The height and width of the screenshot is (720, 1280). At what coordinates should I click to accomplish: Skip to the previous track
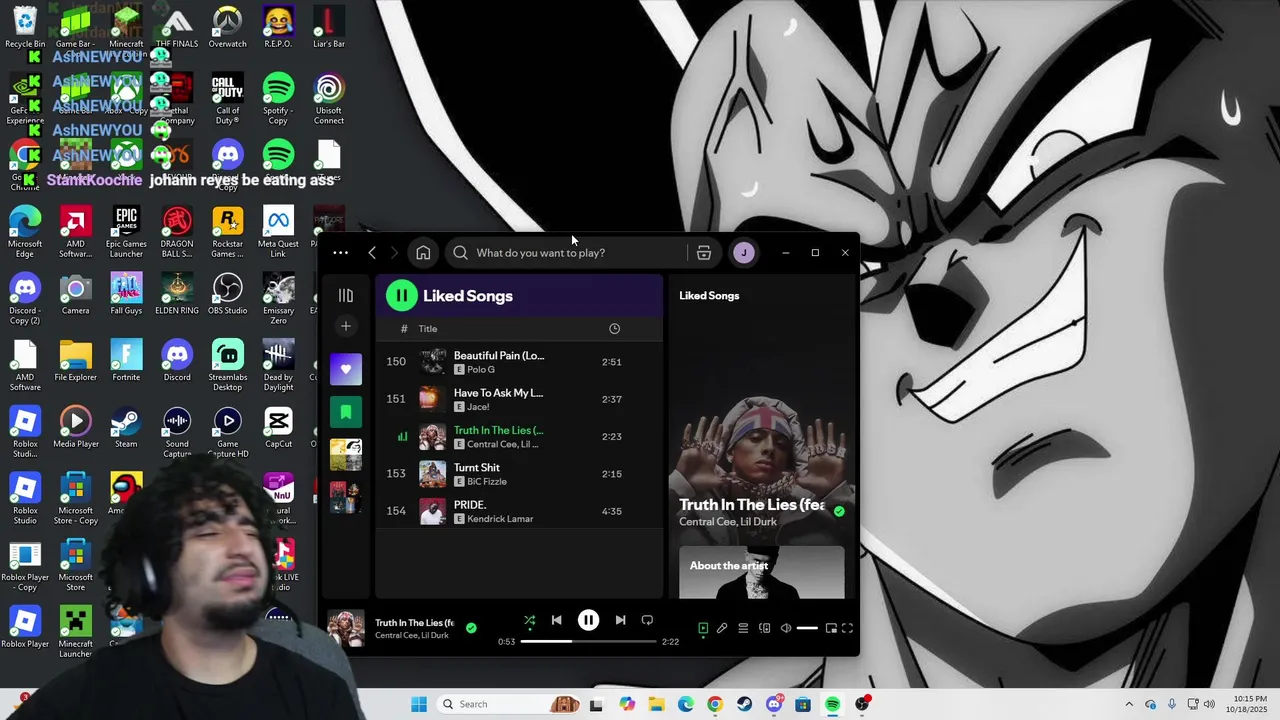pos(557,621)
